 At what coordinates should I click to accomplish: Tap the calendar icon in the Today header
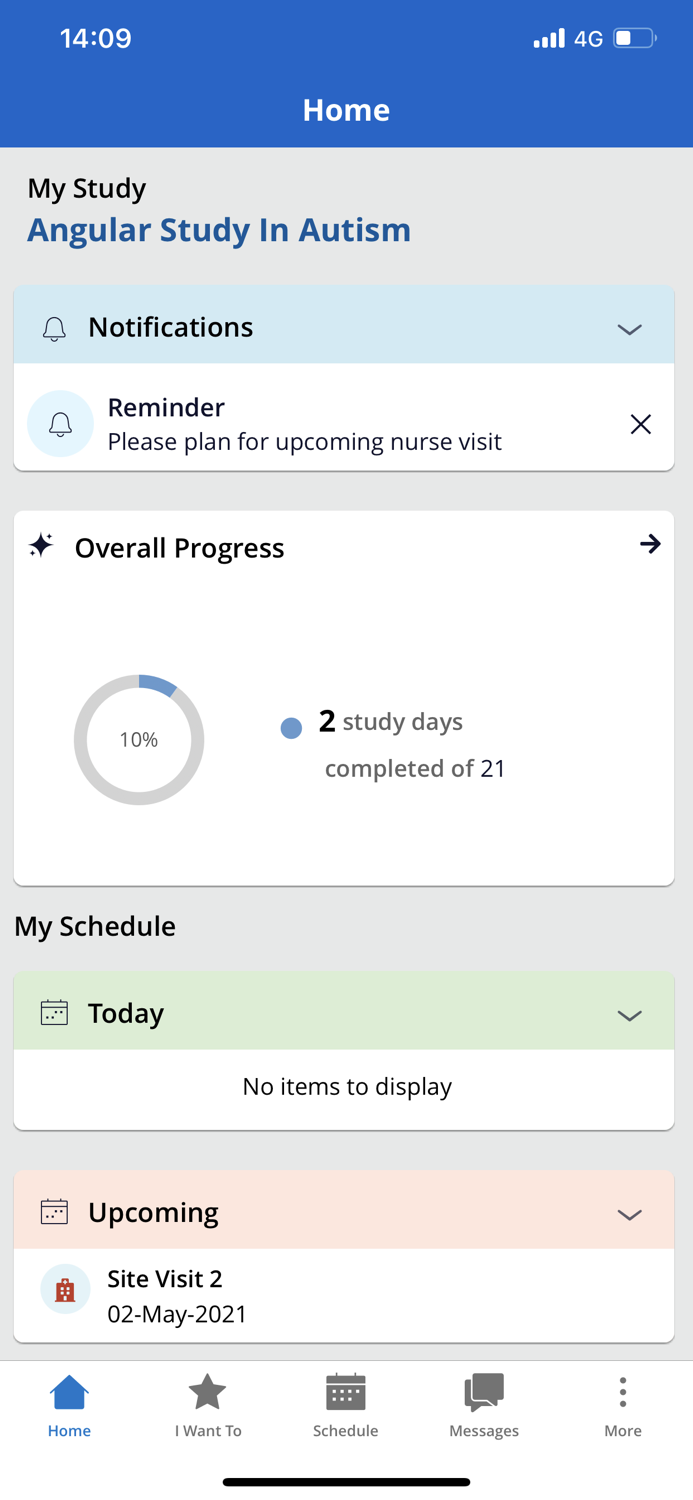54,1013
